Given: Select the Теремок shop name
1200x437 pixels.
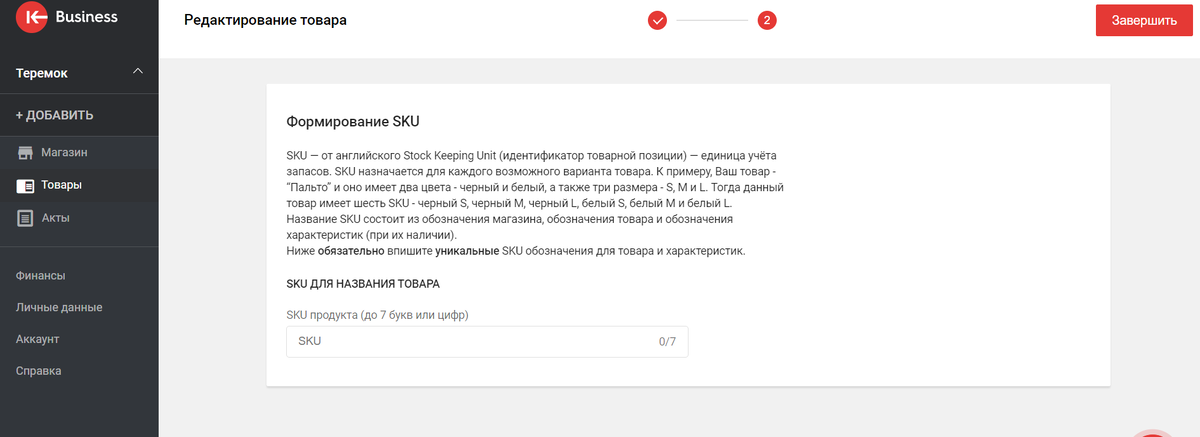Looking at the screenshot, I should coord(42,73).
